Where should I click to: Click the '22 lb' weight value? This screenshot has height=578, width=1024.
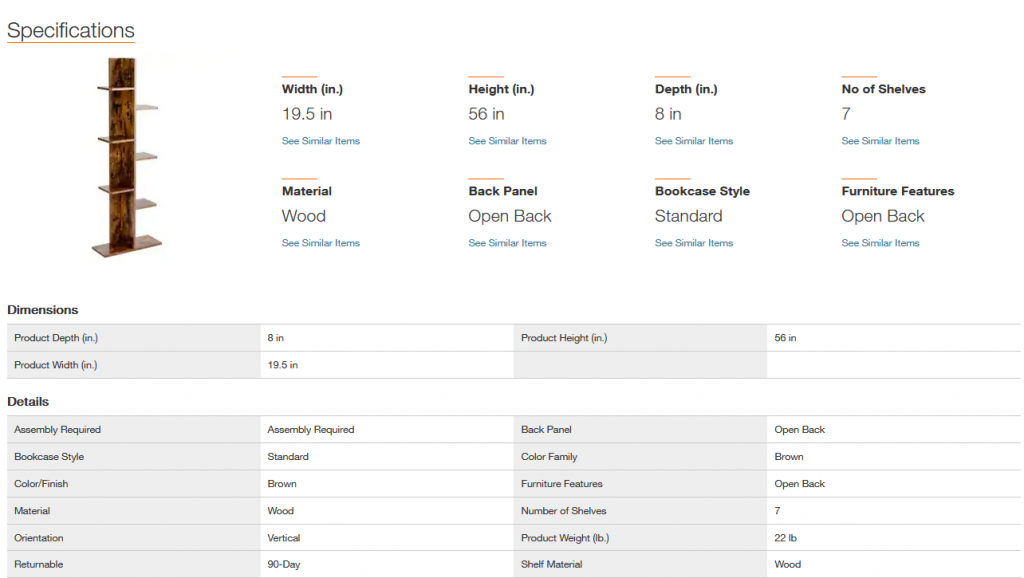click(x=786, y=538)
